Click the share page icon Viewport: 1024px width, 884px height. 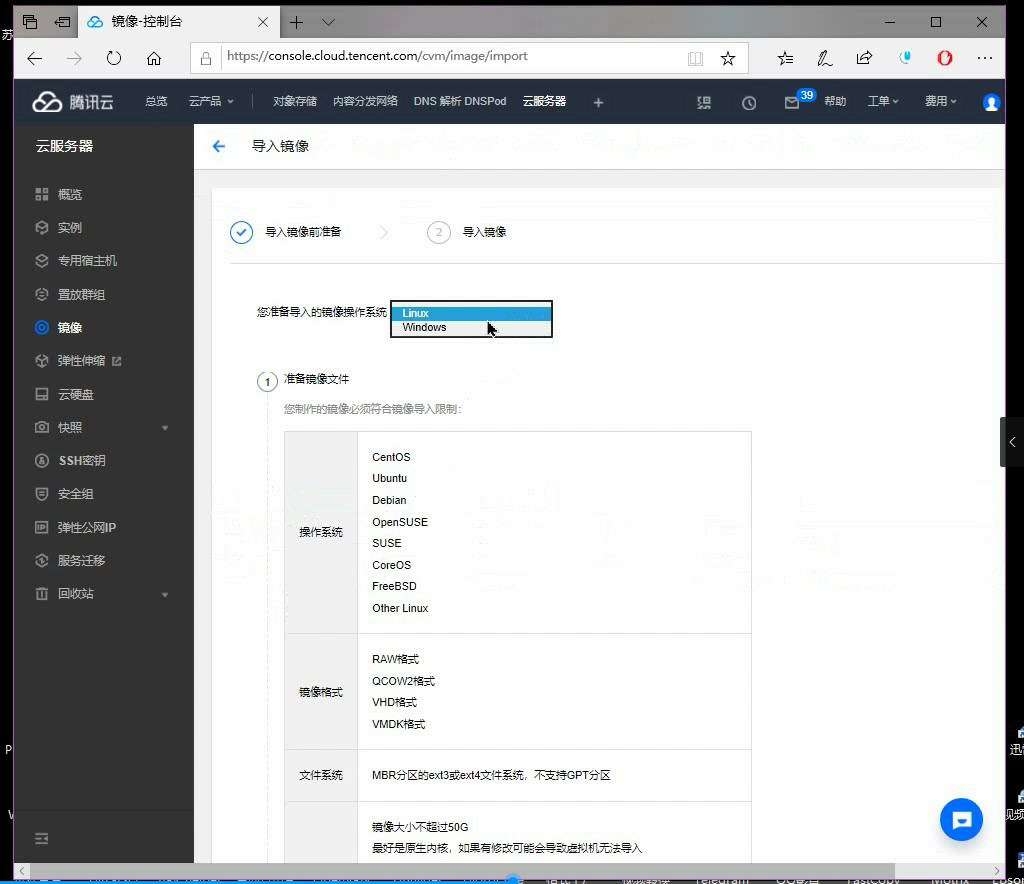click(x=864, y=59)
